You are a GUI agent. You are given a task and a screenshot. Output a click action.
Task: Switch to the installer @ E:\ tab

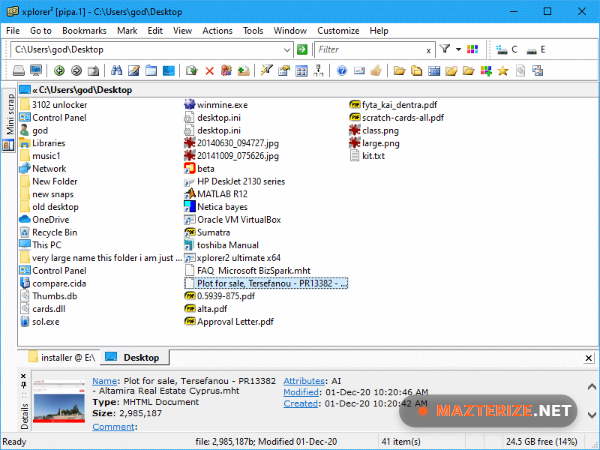62,357
